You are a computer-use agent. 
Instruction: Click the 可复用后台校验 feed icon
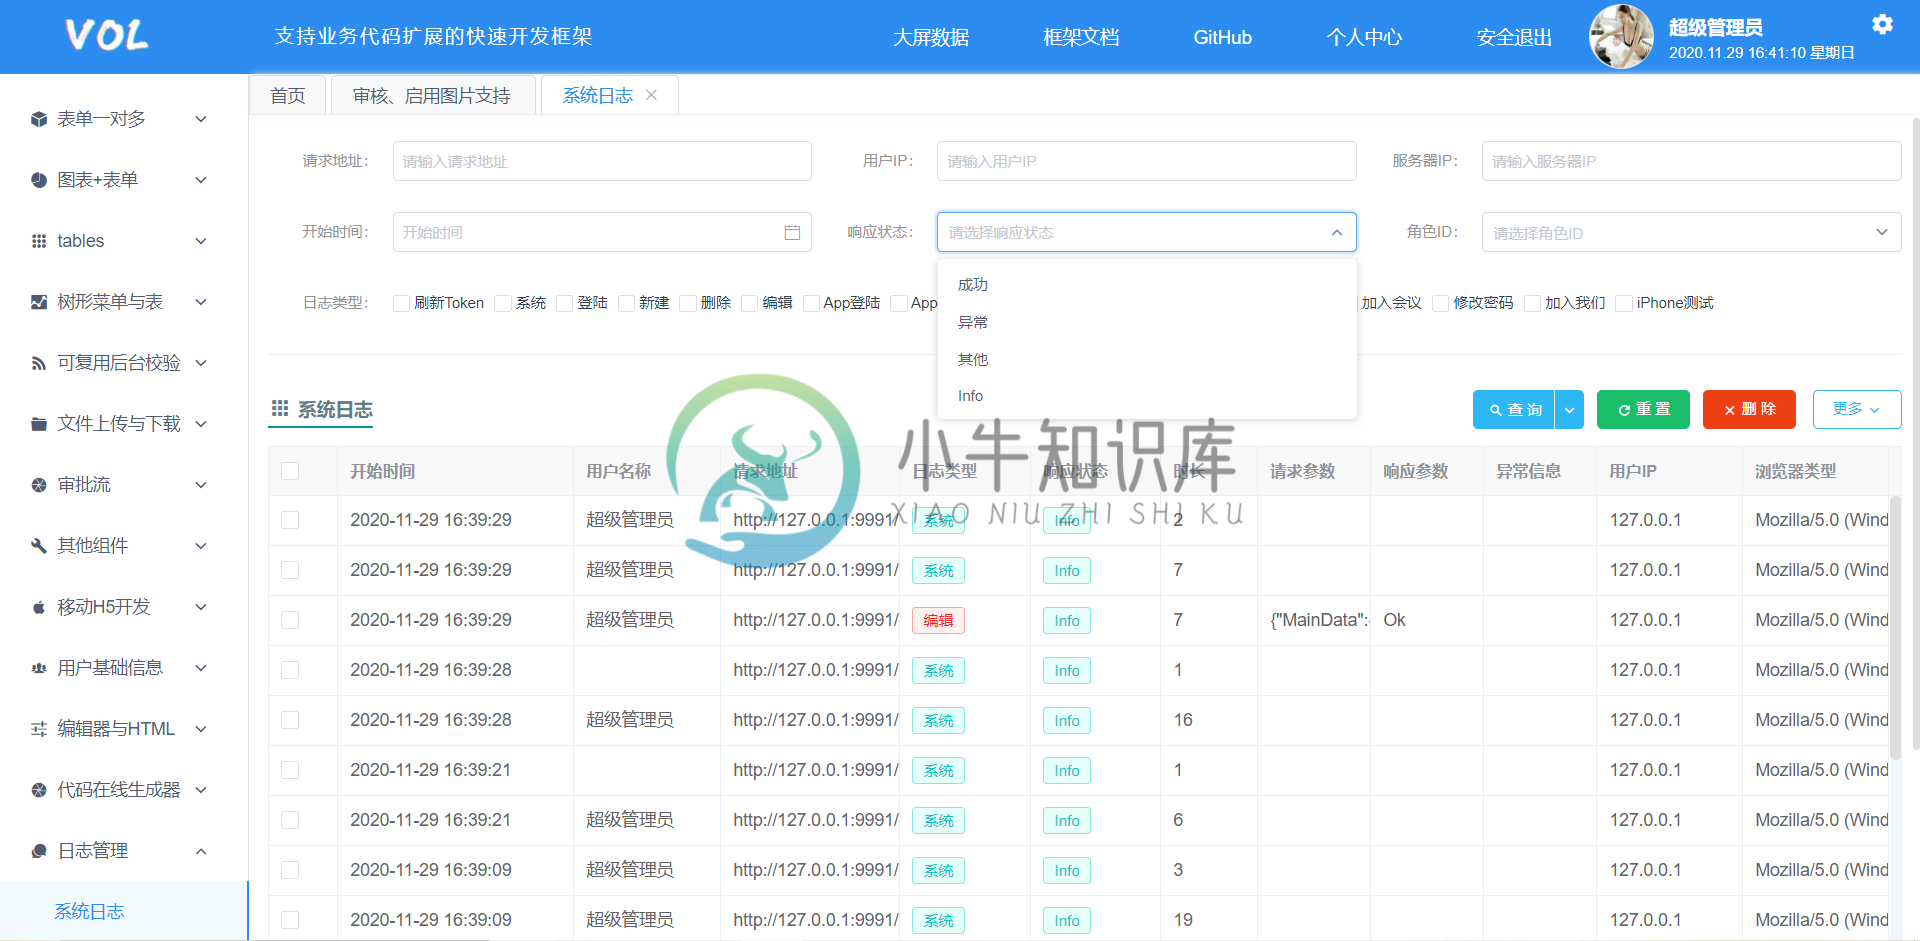tap(39, 363)
